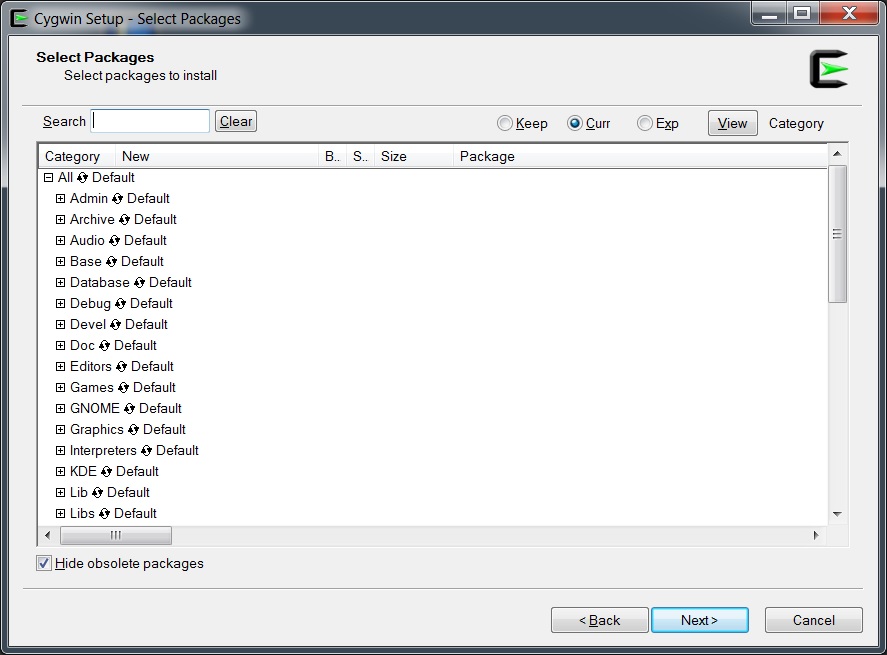Expand the Lib category

(x=61, y=493)
